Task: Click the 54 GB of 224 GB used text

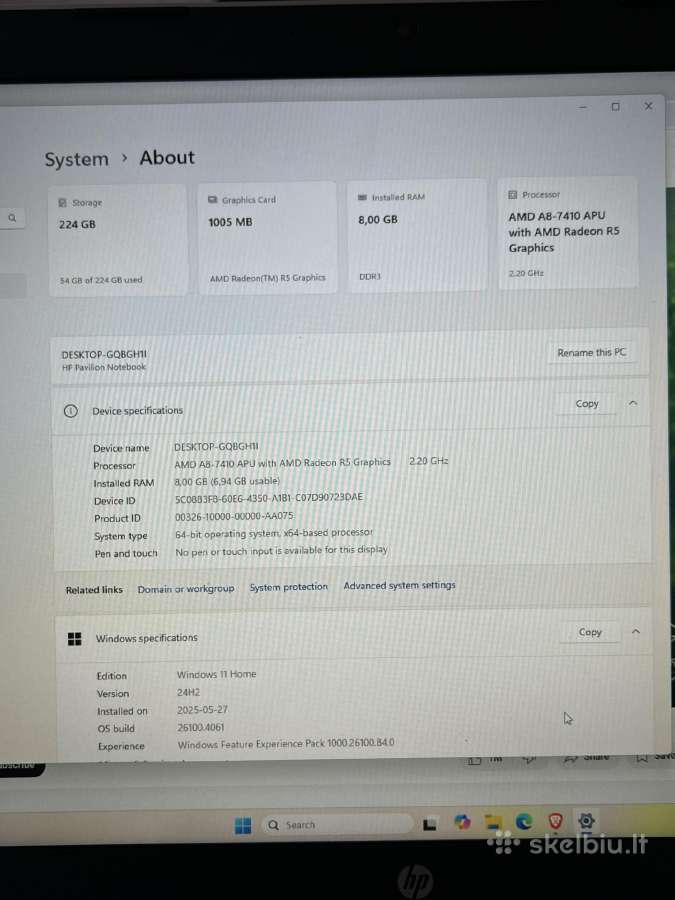Action: point(101,280)
